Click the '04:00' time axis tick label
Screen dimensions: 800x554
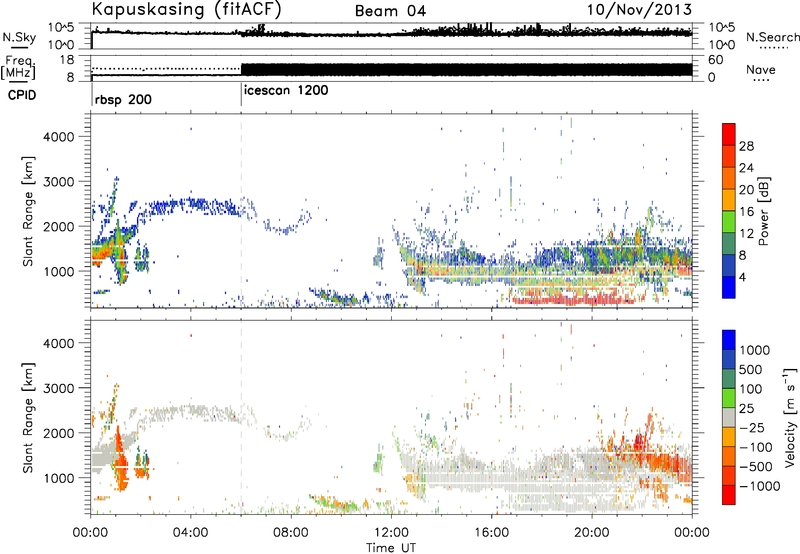pyautogui.click(x=191, y=533)
